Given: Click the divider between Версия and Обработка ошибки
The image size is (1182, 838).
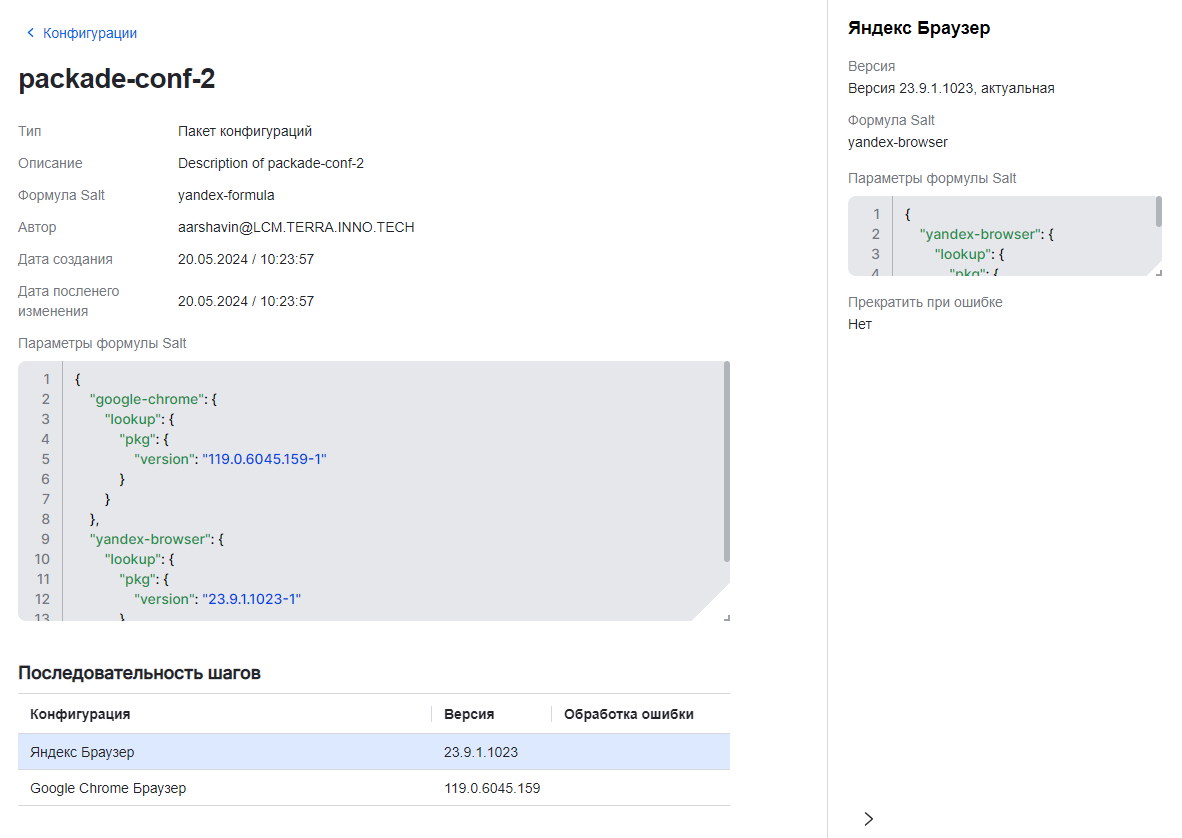Looking at the screenshot, I should click(x=551, y=714).
